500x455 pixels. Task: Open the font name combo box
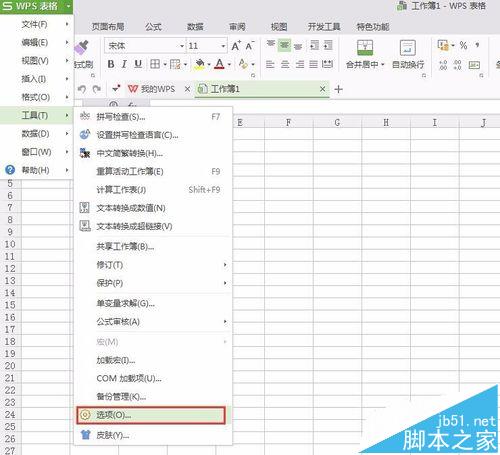point(145,46)
